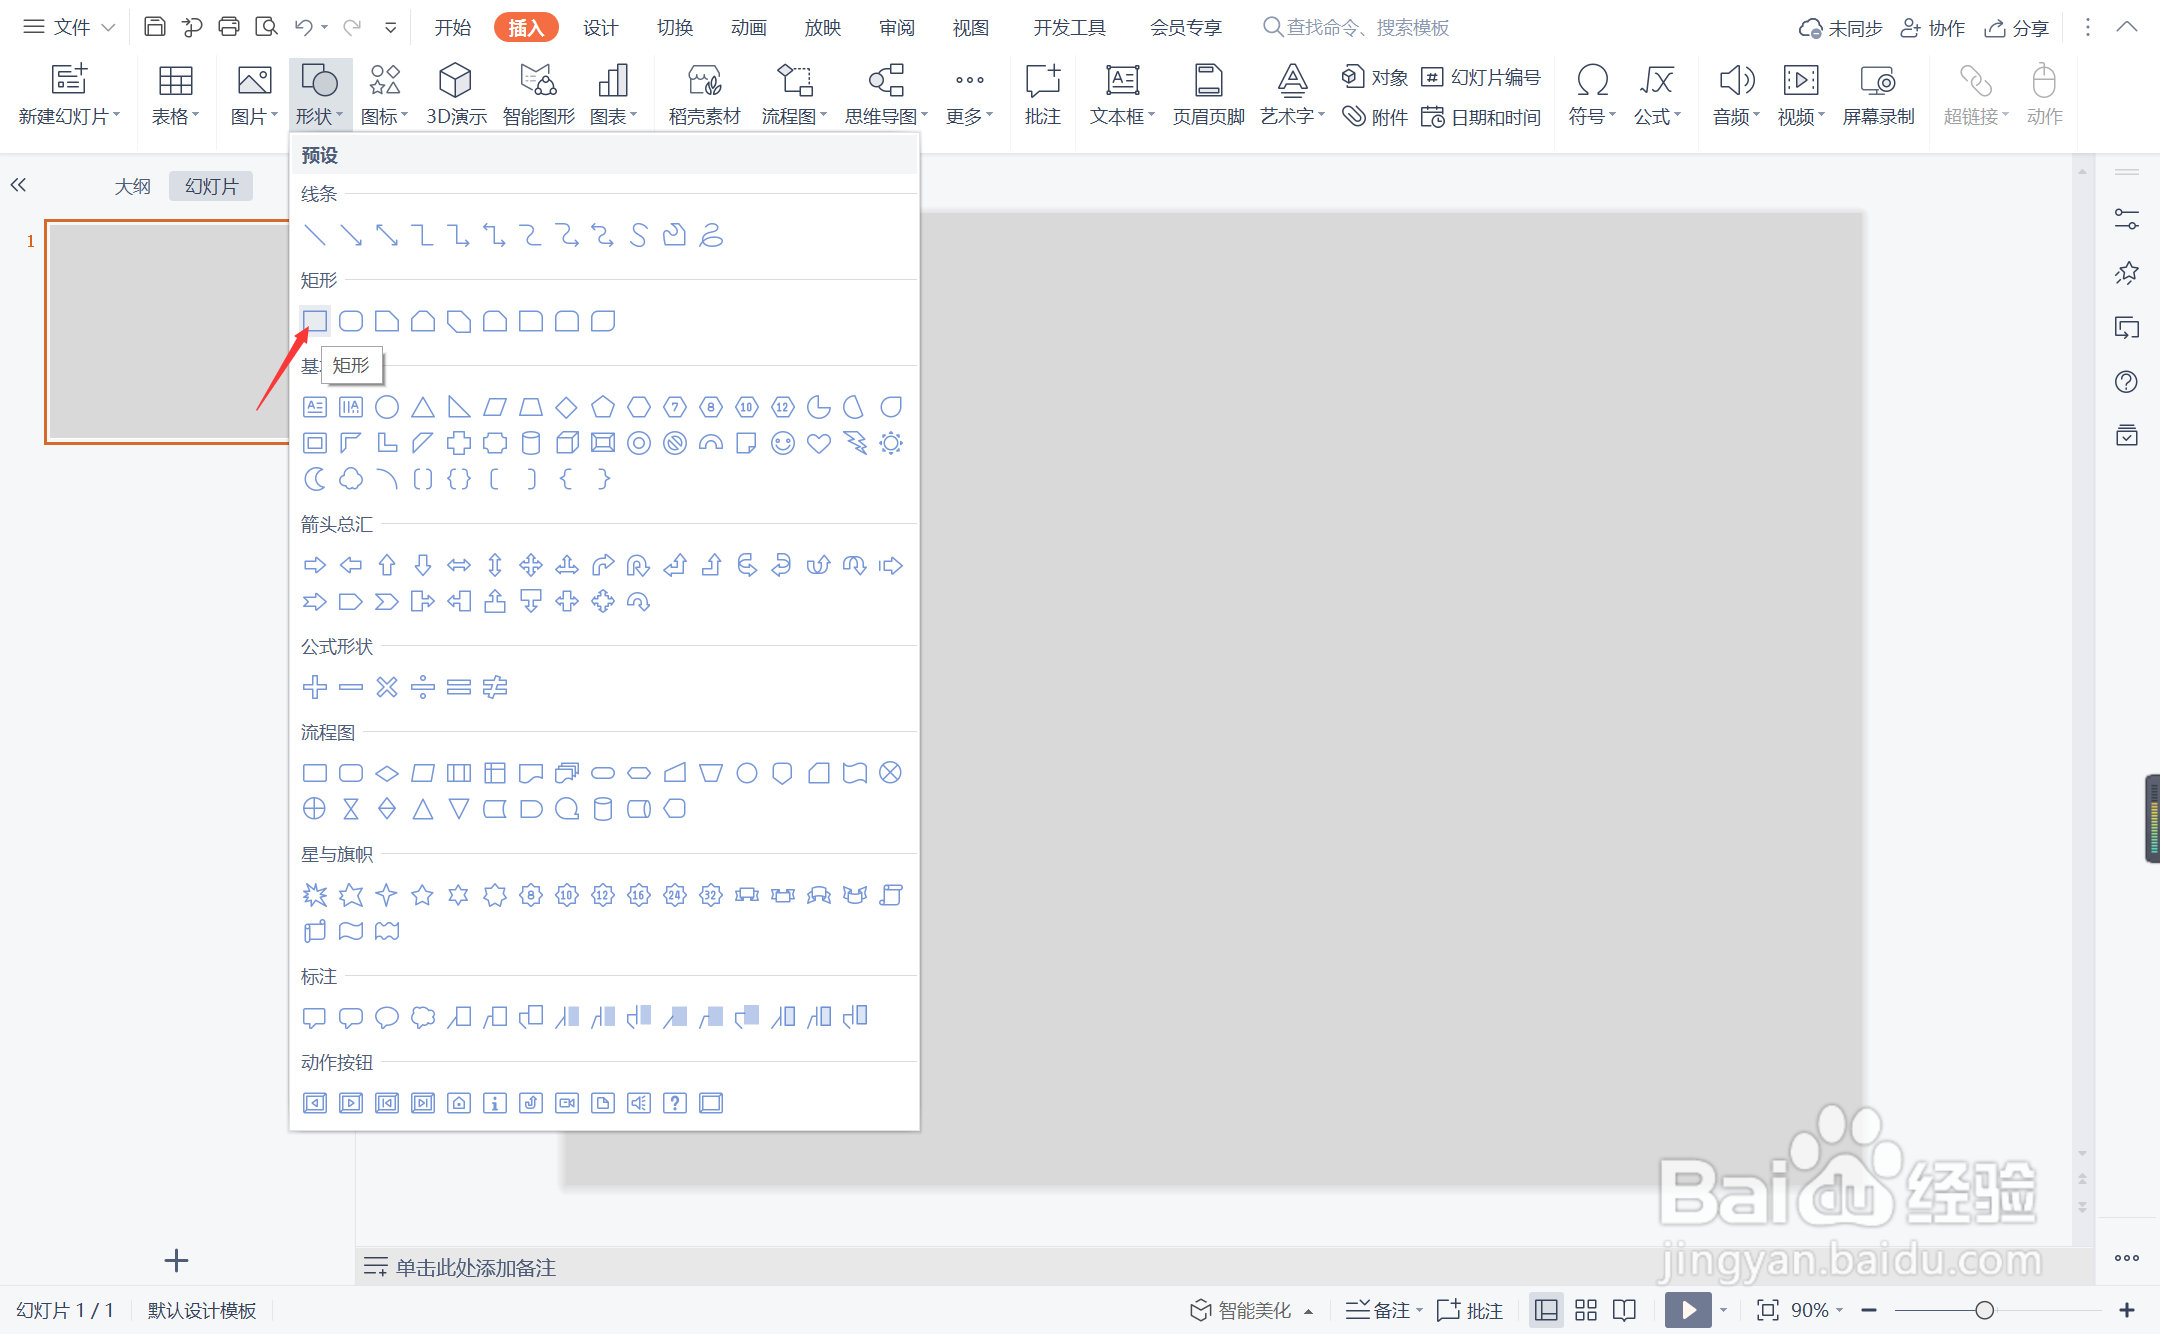
Task: Pick the home action button shape
Action: tap(459, 1103)
